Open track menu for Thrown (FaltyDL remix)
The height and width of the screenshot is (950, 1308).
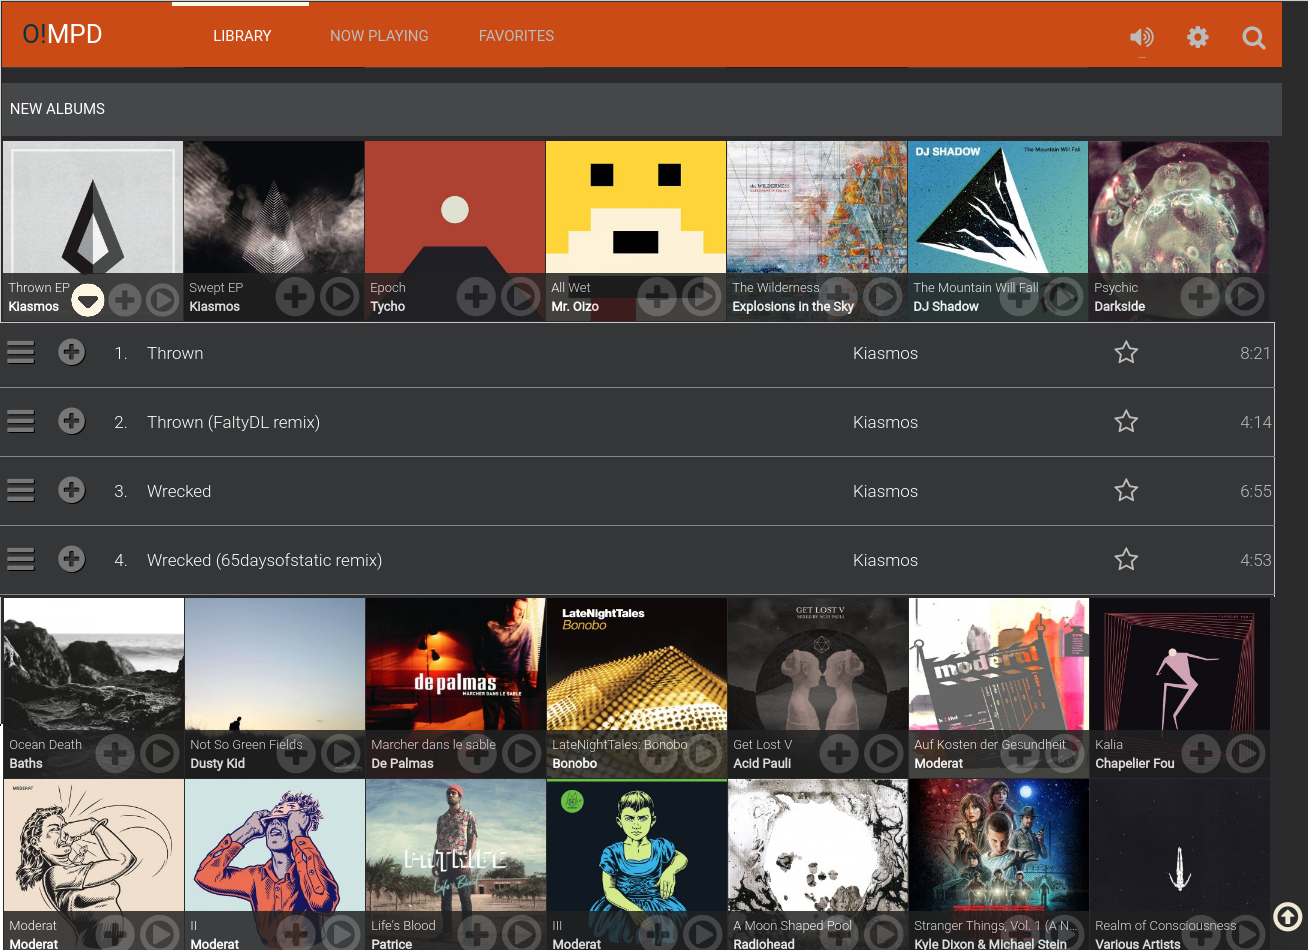click(21, 421)
